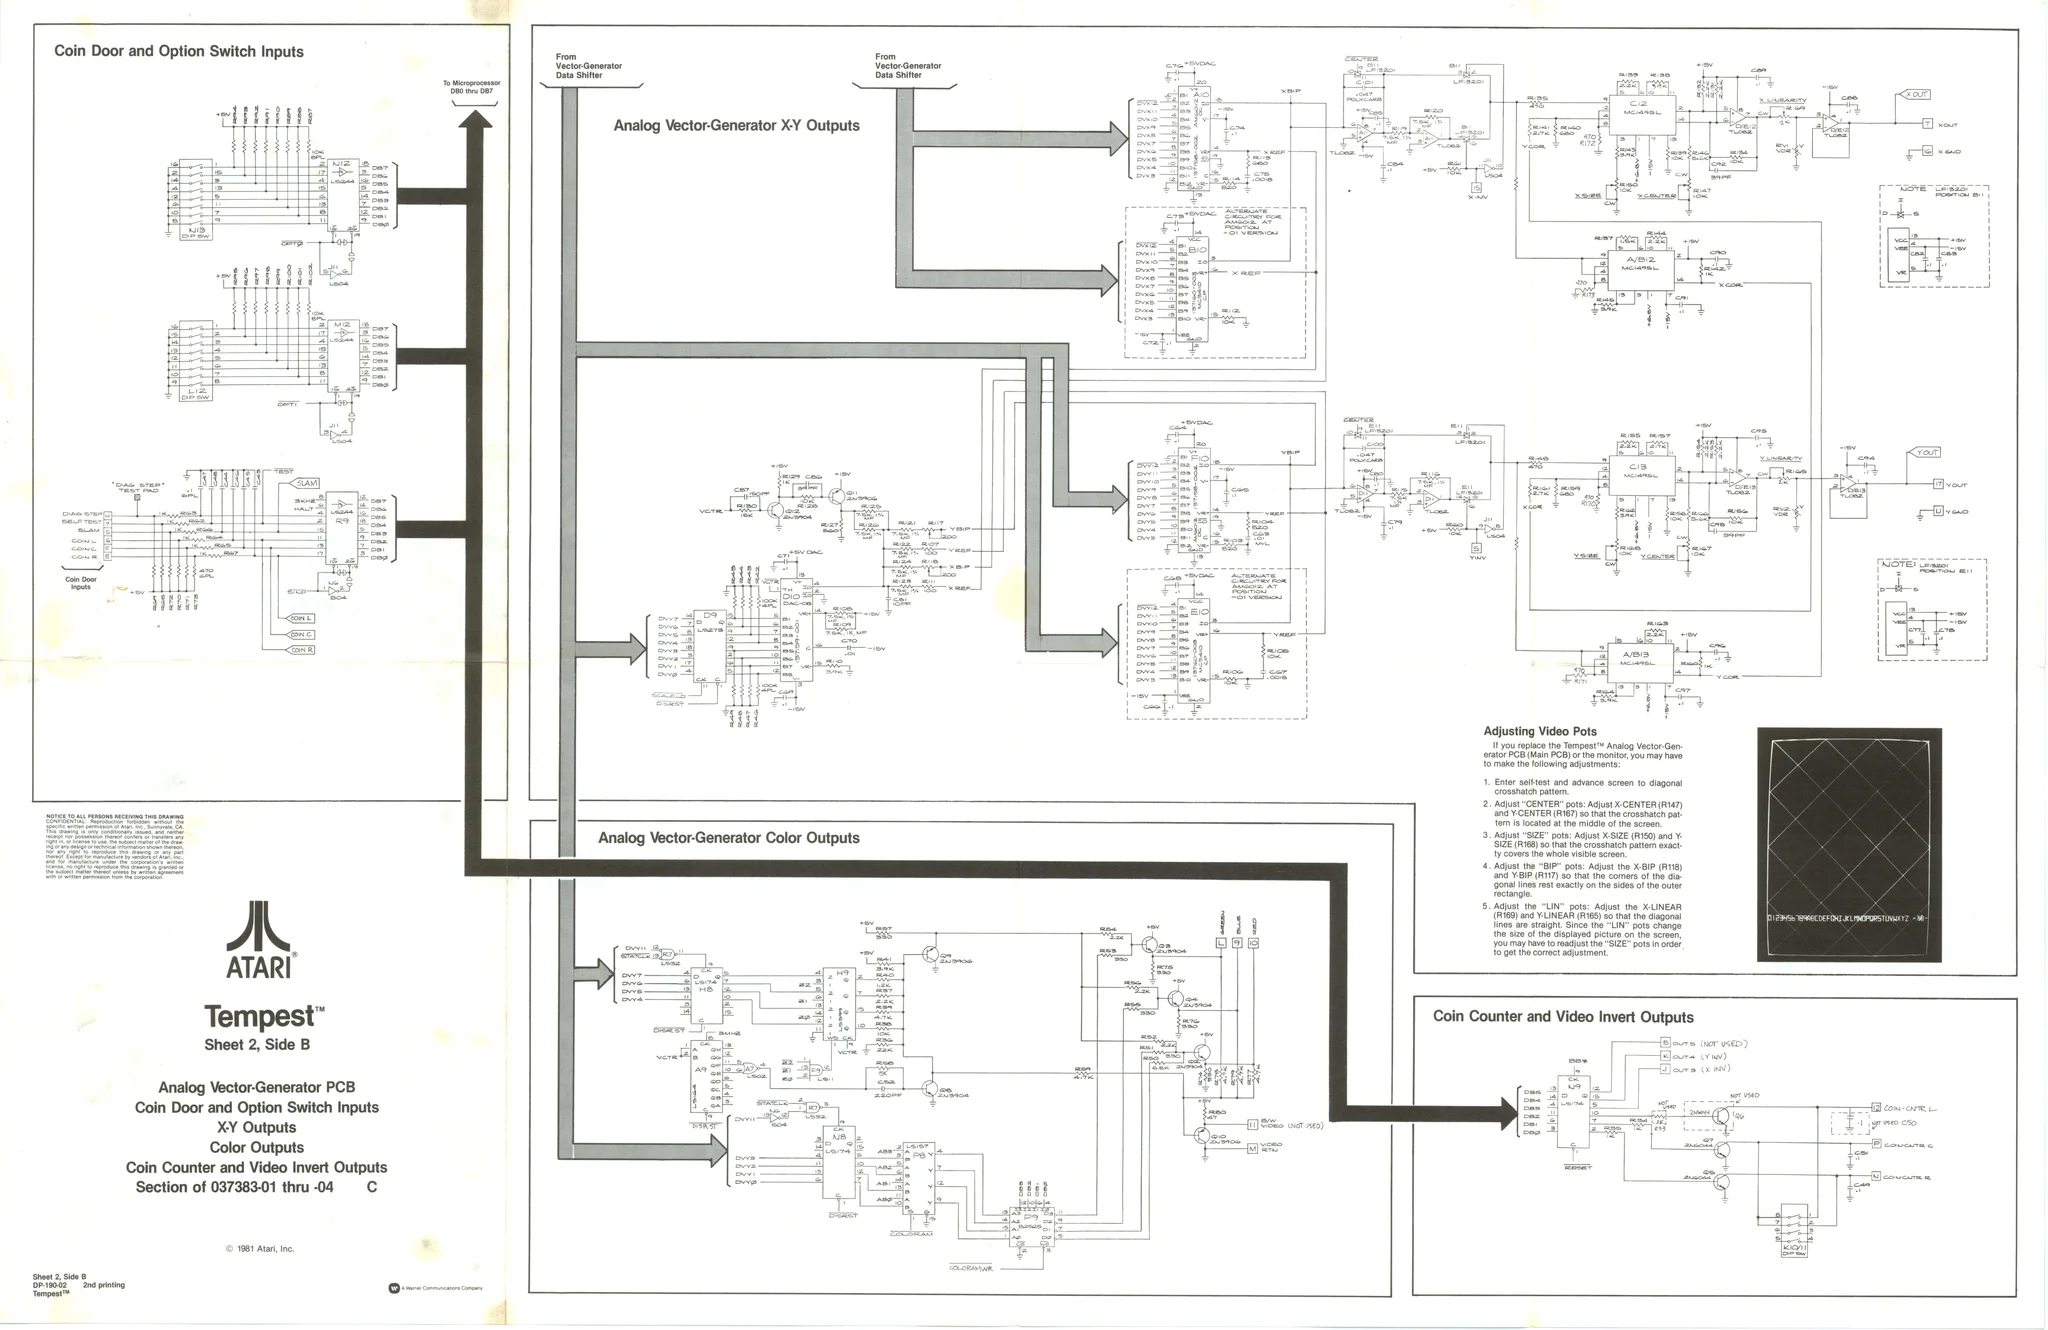The image size is (2048, 1330).
Task: Click the L12 DIP SW block
Action: coord(198,361)
